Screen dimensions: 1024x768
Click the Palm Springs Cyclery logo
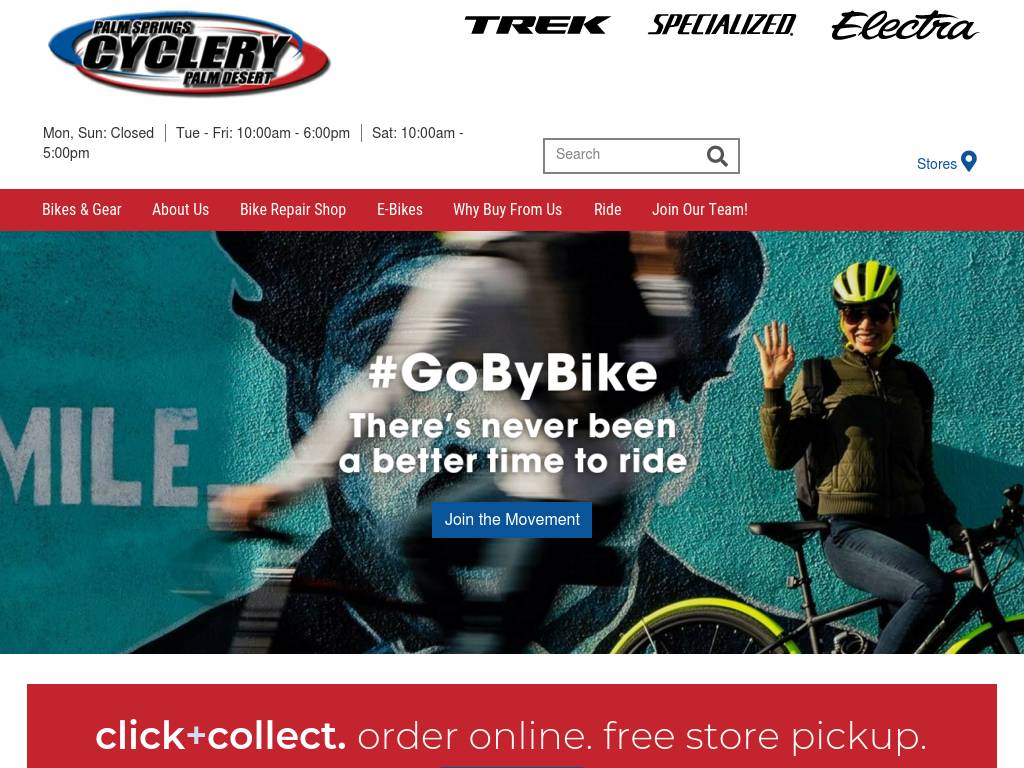(x=189, y=52)
